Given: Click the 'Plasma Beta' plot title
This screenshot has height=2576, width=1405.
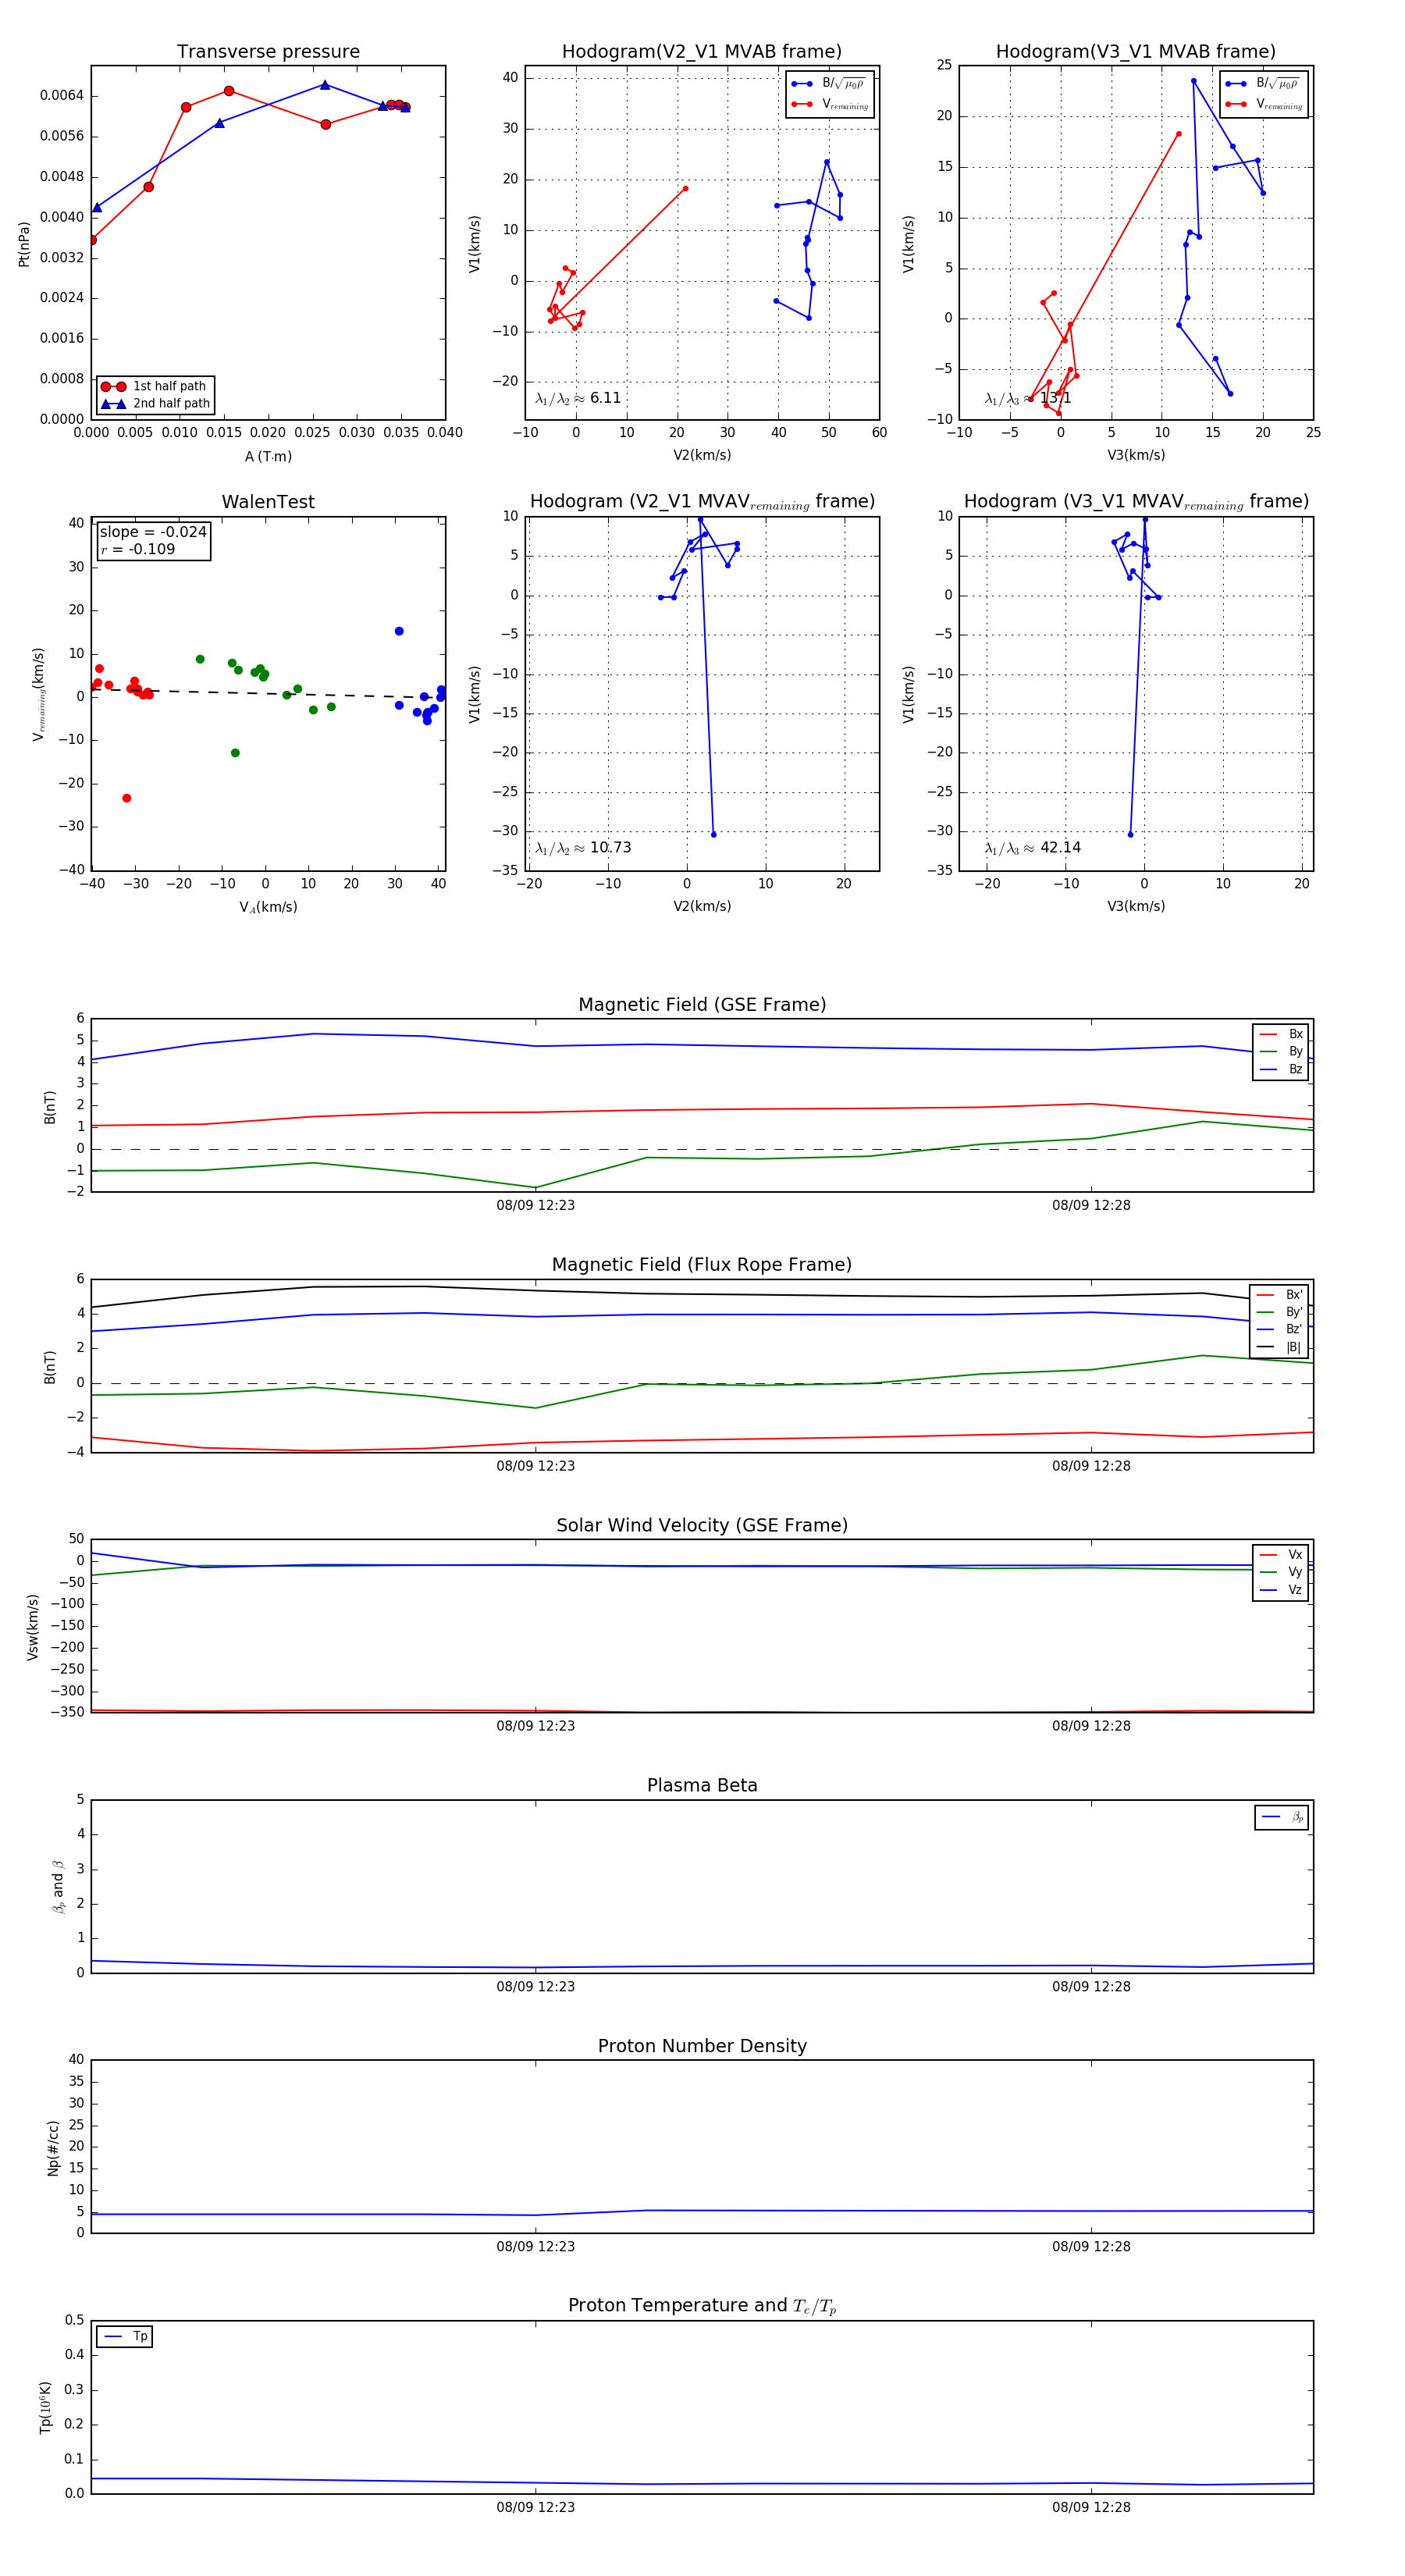Looking at the screenshot, I should tap(702, 1785).
